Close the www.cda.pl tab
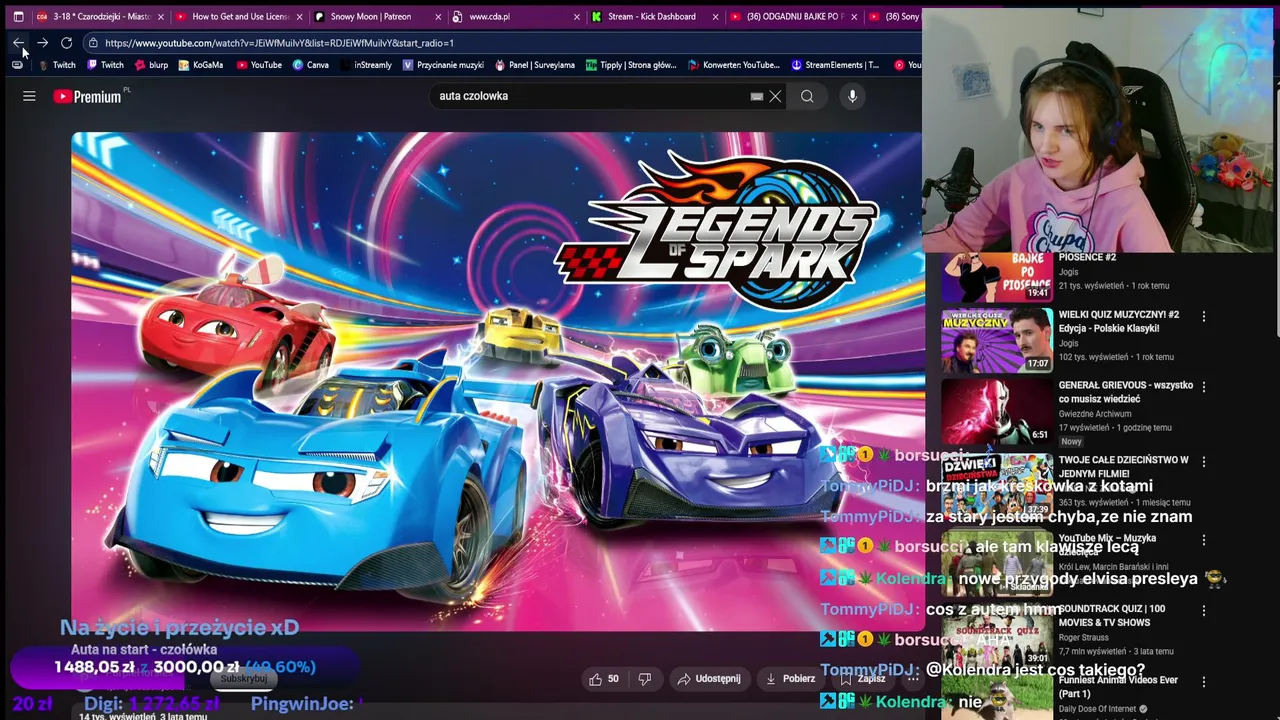 click(x=577, y=17)
